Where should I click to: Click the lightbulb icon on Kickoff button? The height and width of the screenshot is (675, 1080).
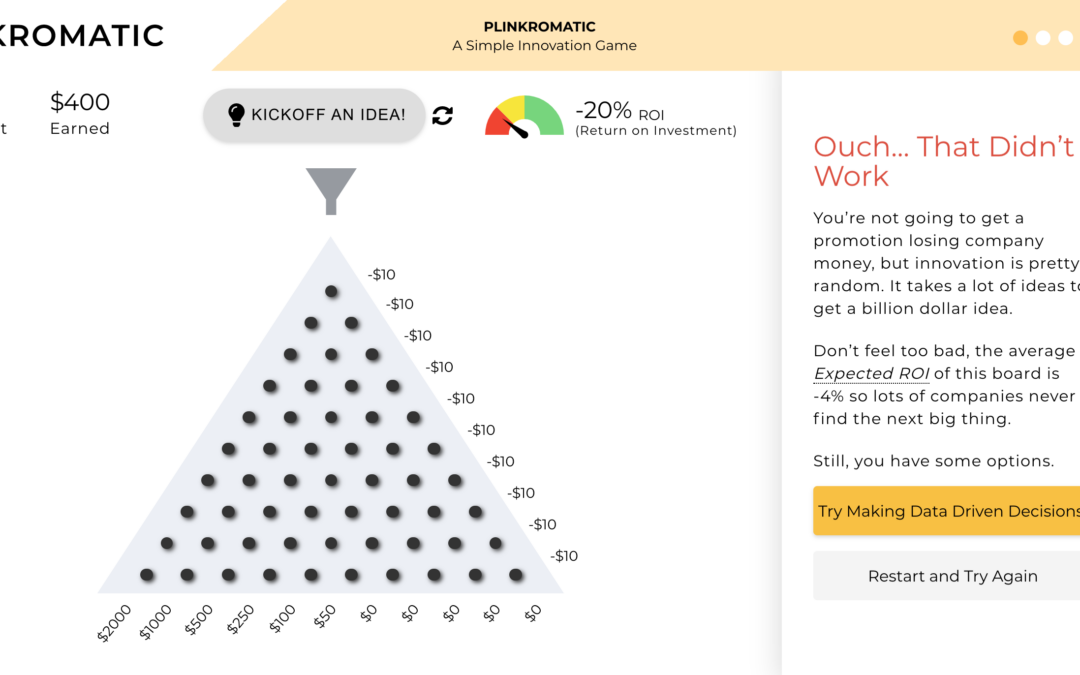click(x=236, y=115)
